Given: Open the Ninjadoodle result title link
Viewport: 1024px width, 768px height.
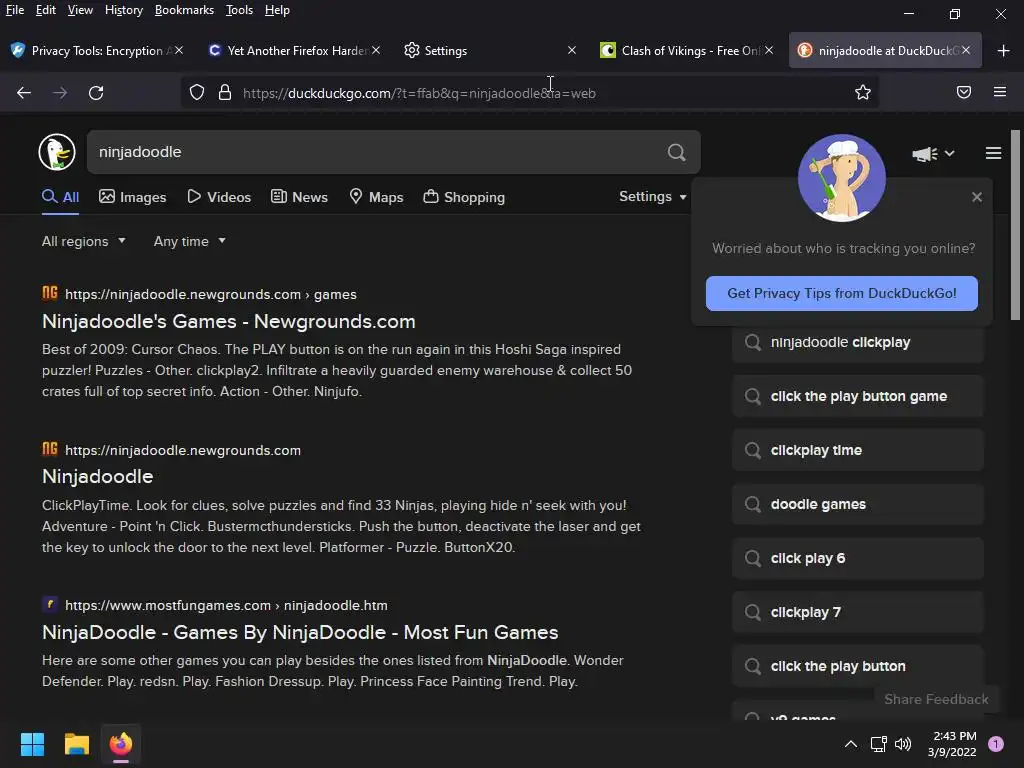Looking at the screenshot, I should [x=97, y=477].
